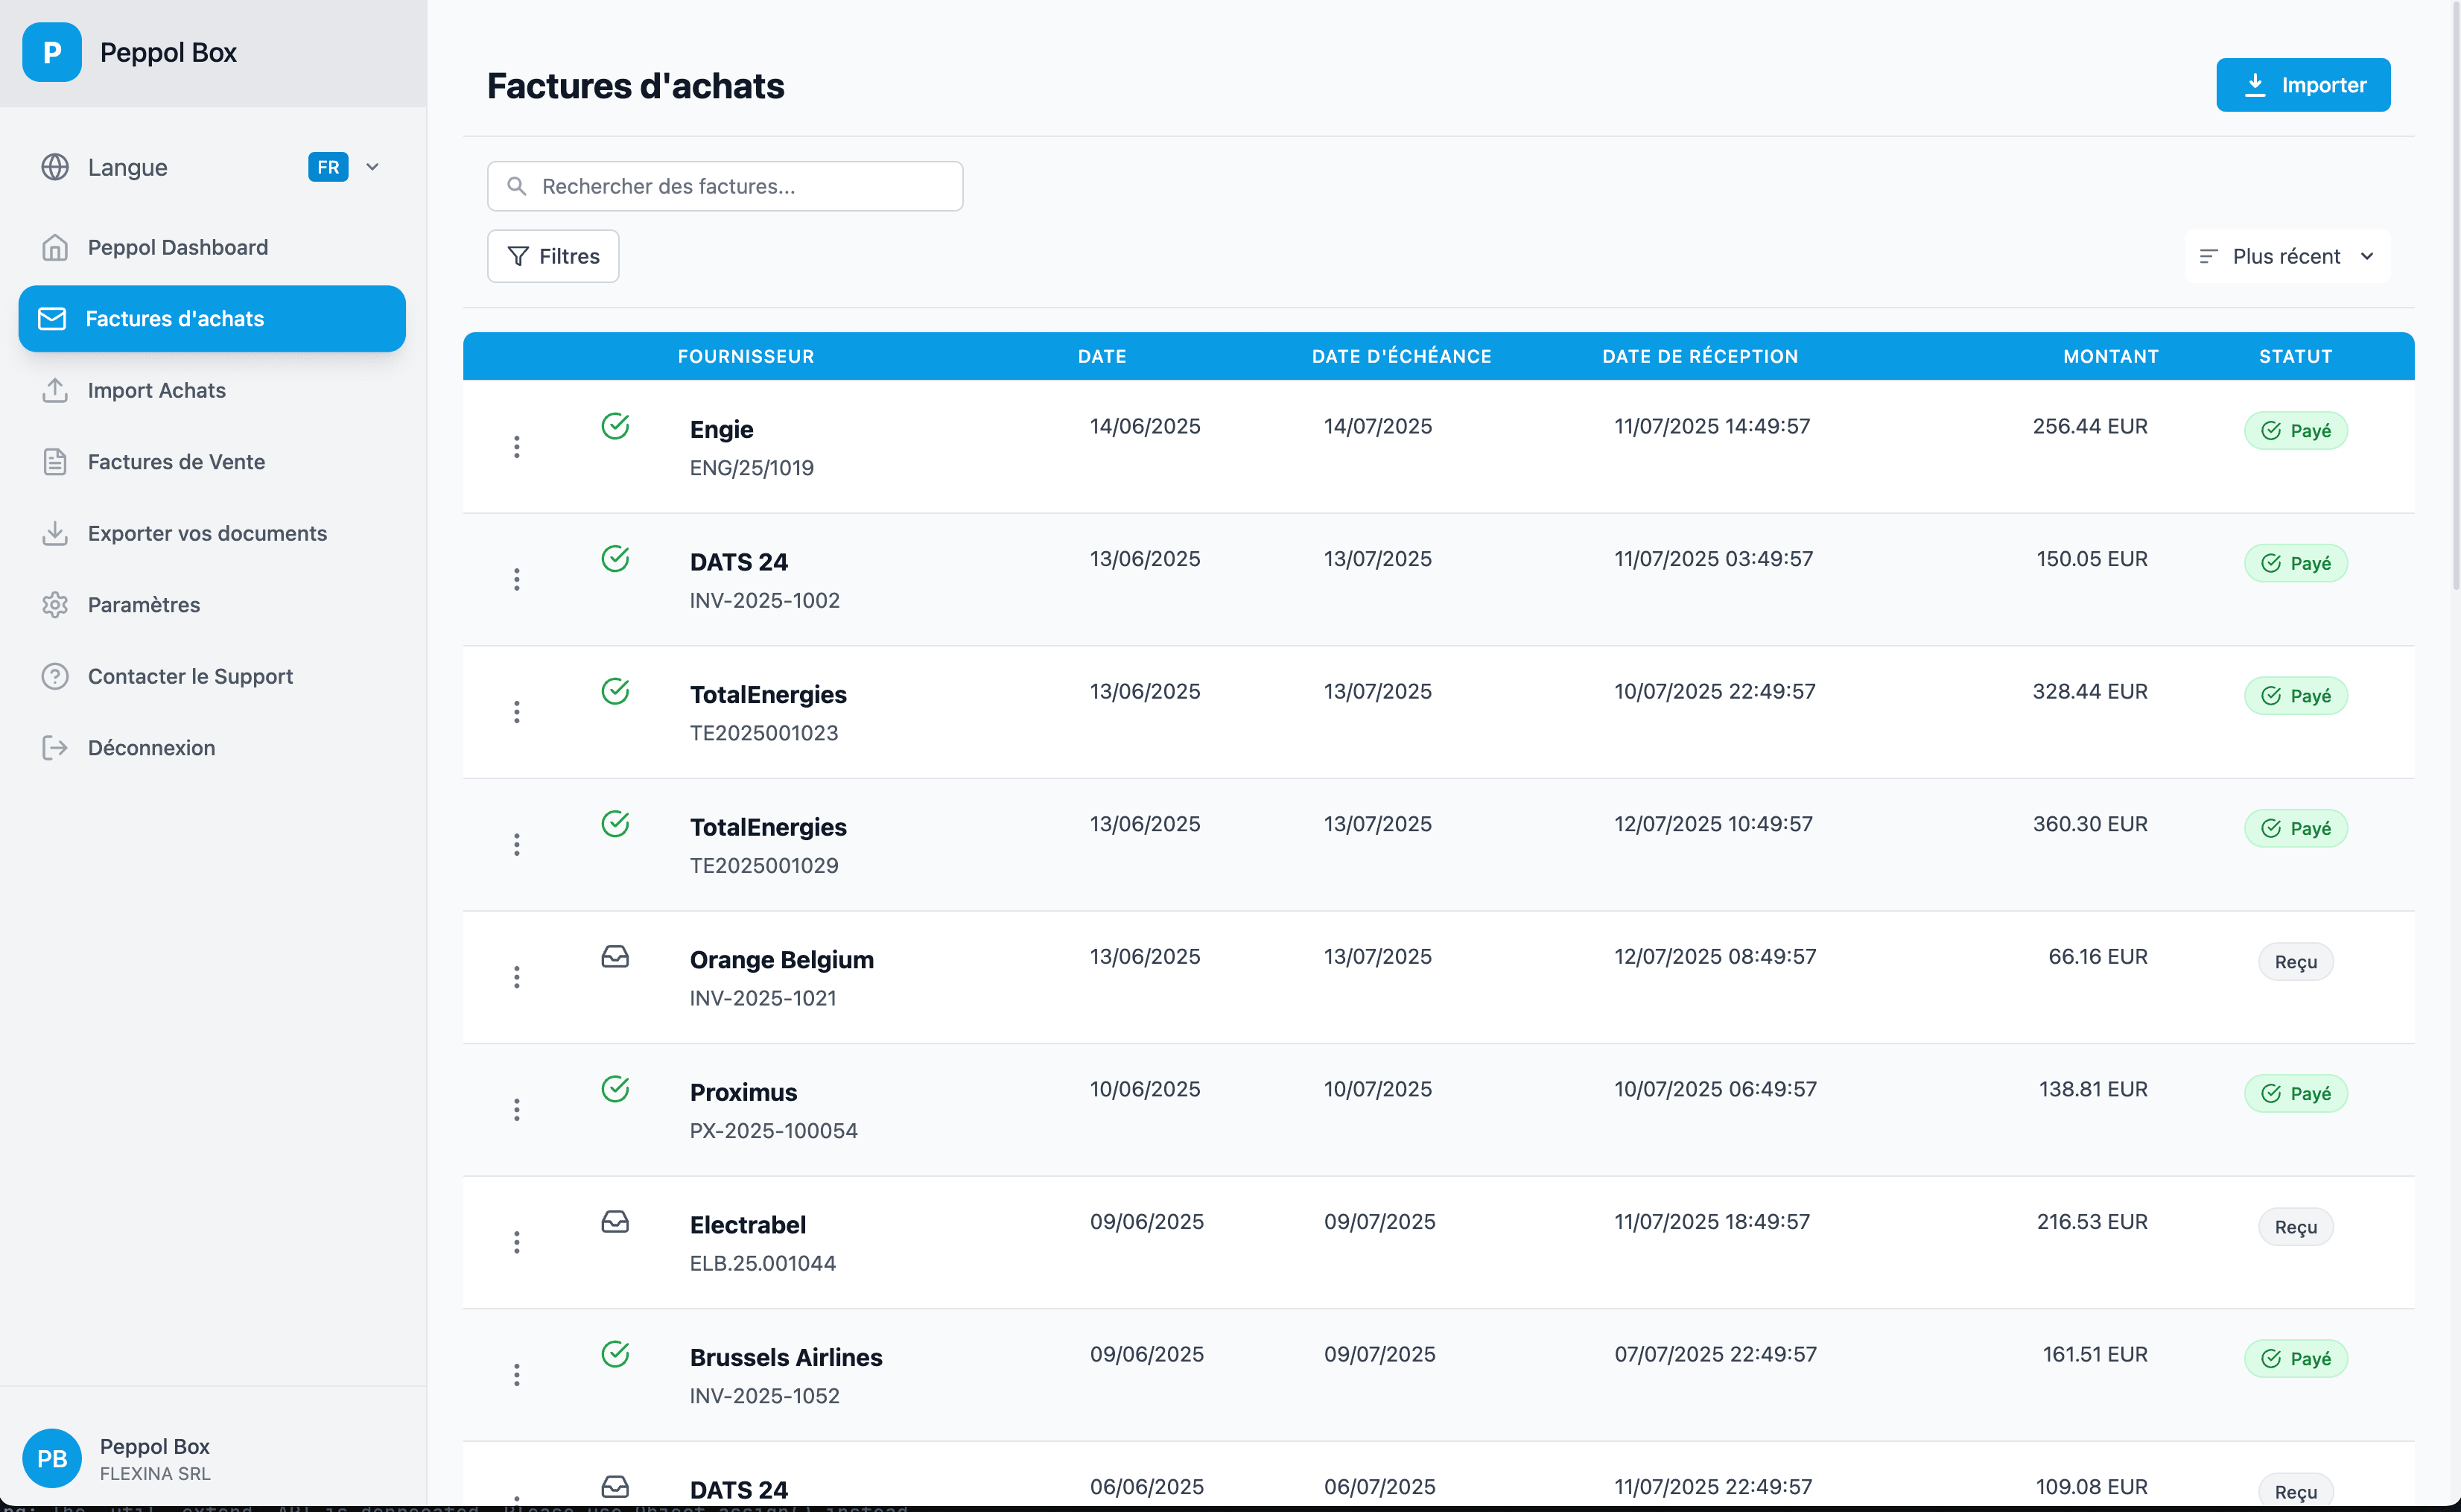
Task: Click Déconnexion to log out
Action: coord(212,748)
